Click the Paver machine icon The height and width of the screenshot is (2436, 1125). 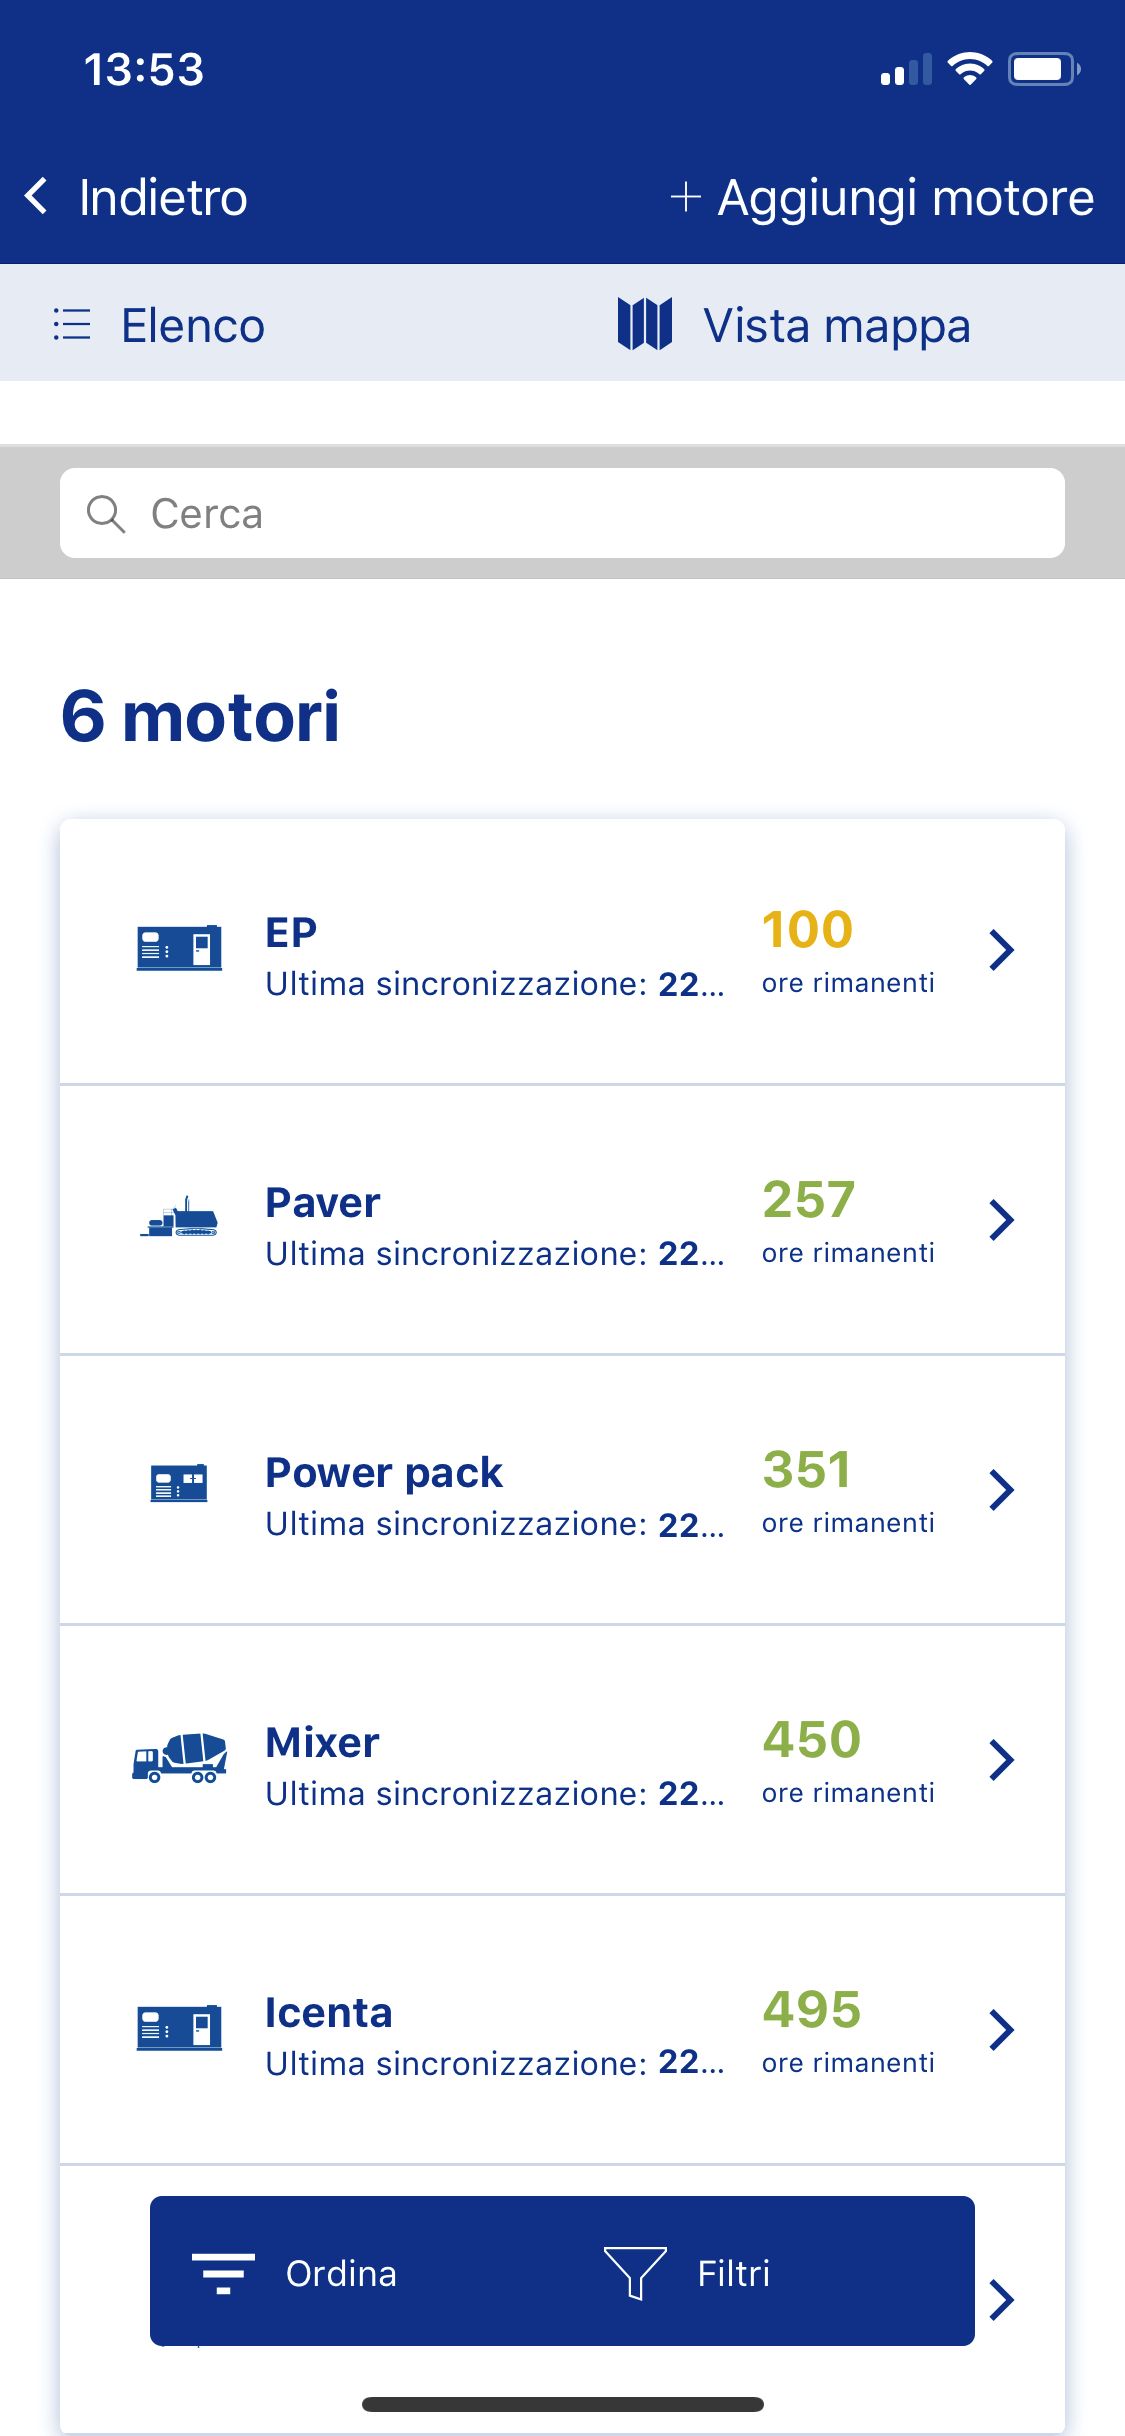click(x=179, y=1219)
